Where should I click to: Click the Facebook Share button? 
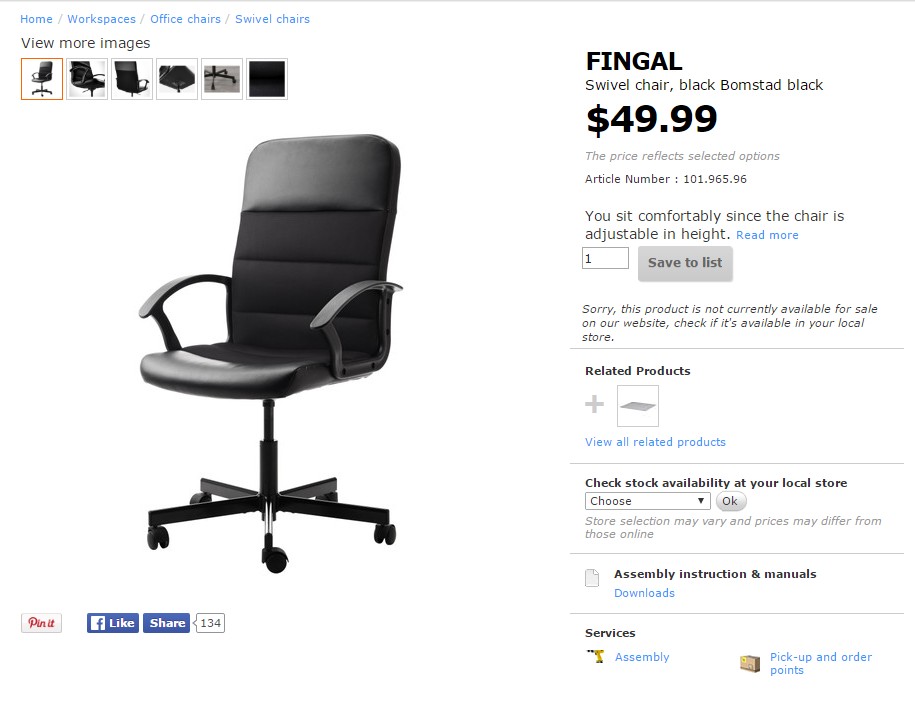tap(166, 623)
